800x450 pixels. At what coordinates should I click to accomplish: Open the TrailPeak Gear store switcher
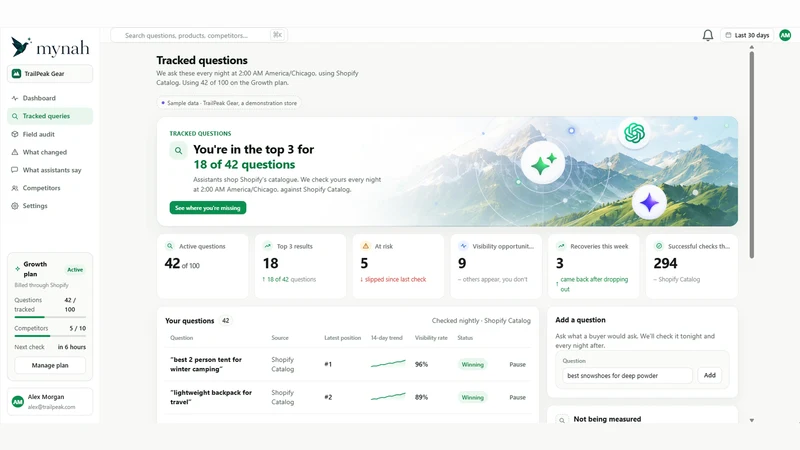click(50, 73)
